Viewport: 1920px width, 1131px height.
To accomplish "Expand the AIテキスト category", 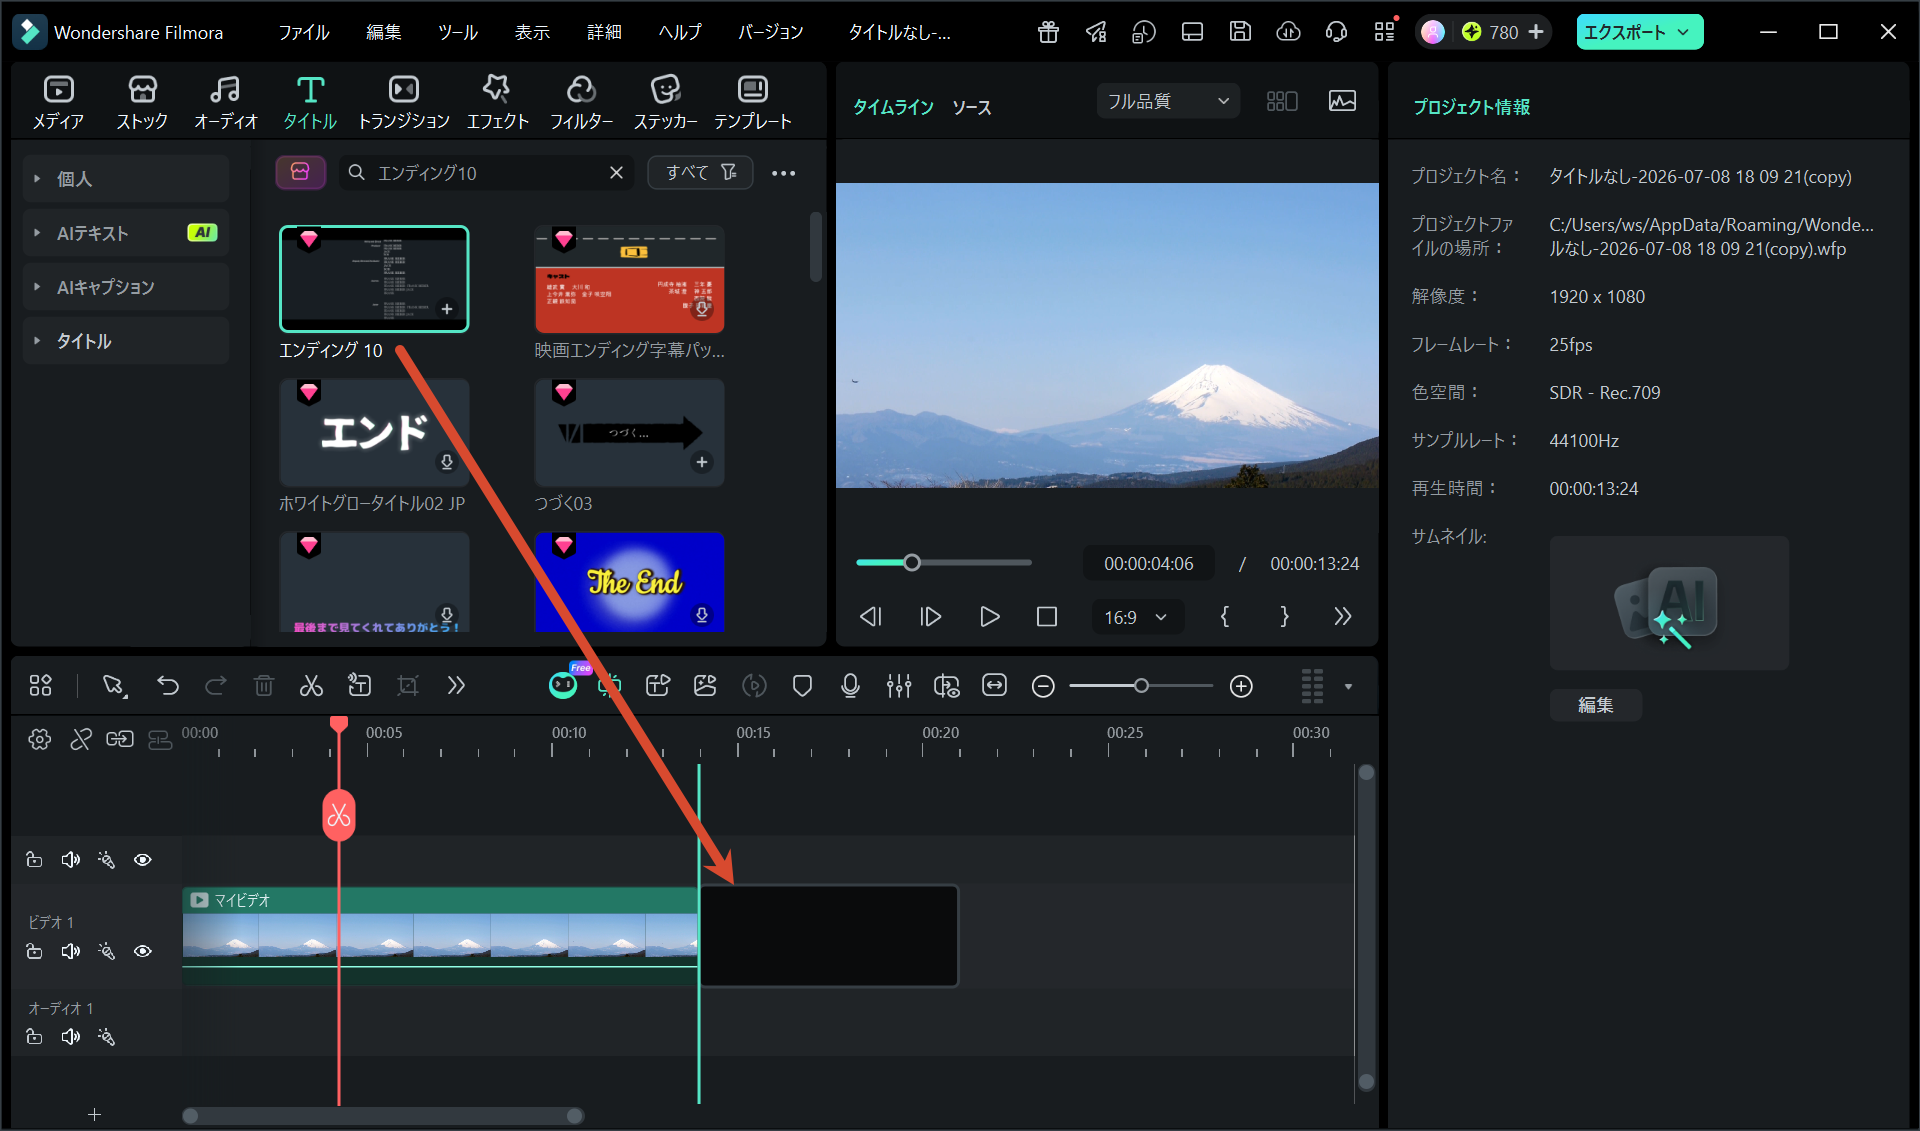I will pyautogui.click(x=126, y=233).
